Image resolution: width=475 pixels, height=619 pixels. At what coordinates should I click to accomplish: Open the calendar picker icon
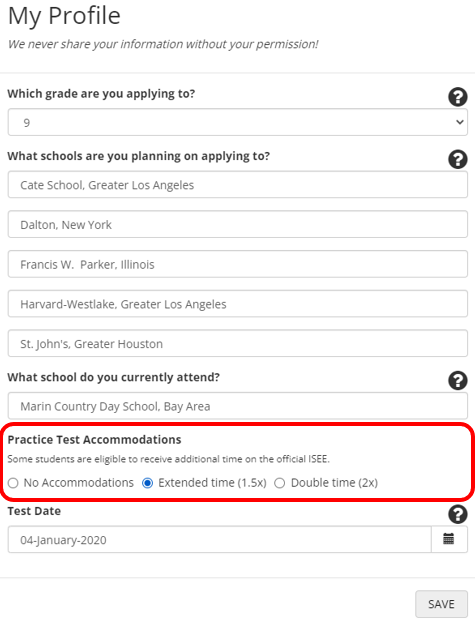pyautogui.click(x=449, y=539)
